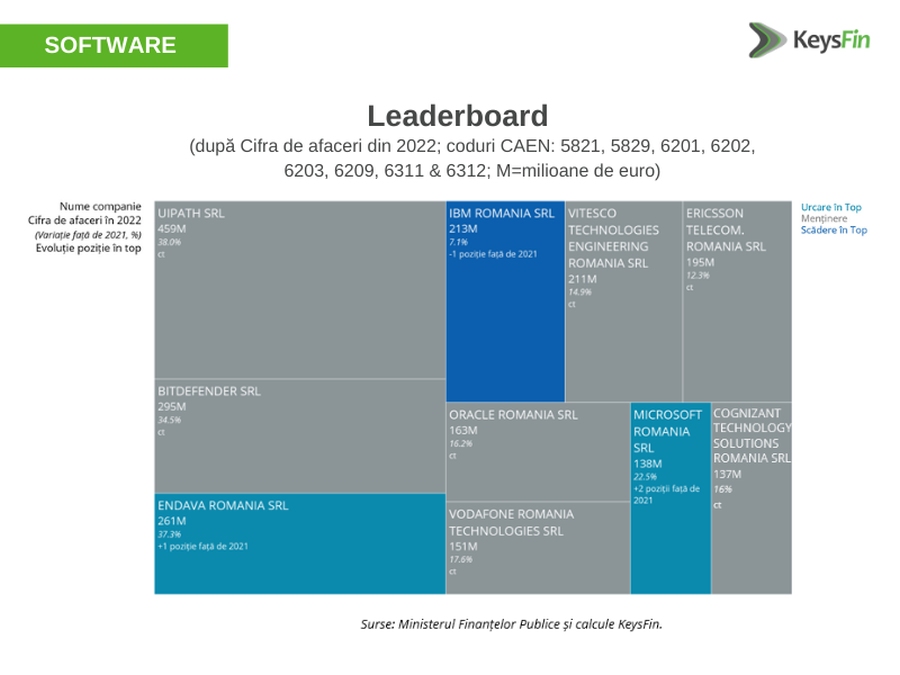The height and width of the screenshot is (675, 900).
Task: Select the VITESCO TECHNOLOGIES ENGINEERING tile
Action: [x=623, y=302]
